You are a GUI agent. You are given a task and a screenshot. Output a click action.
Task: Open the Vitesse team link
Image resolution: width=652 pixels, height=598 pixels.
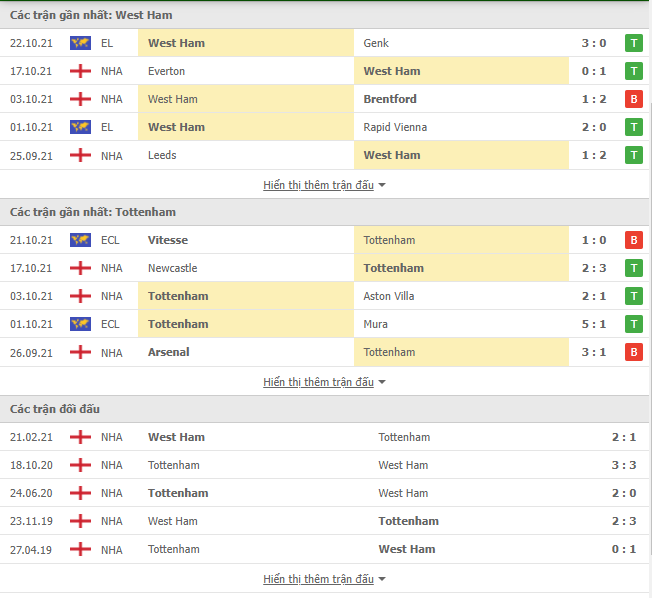coord(168,240)
